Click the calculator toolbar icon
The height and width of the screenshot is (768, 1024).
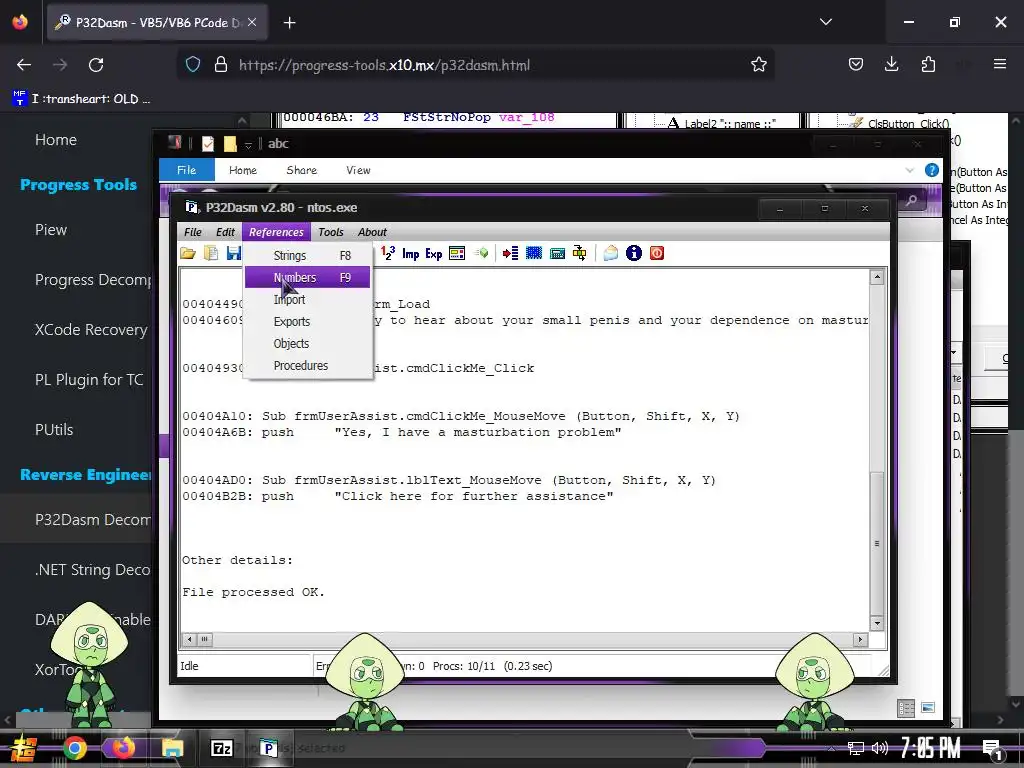(x=557, y=253)
